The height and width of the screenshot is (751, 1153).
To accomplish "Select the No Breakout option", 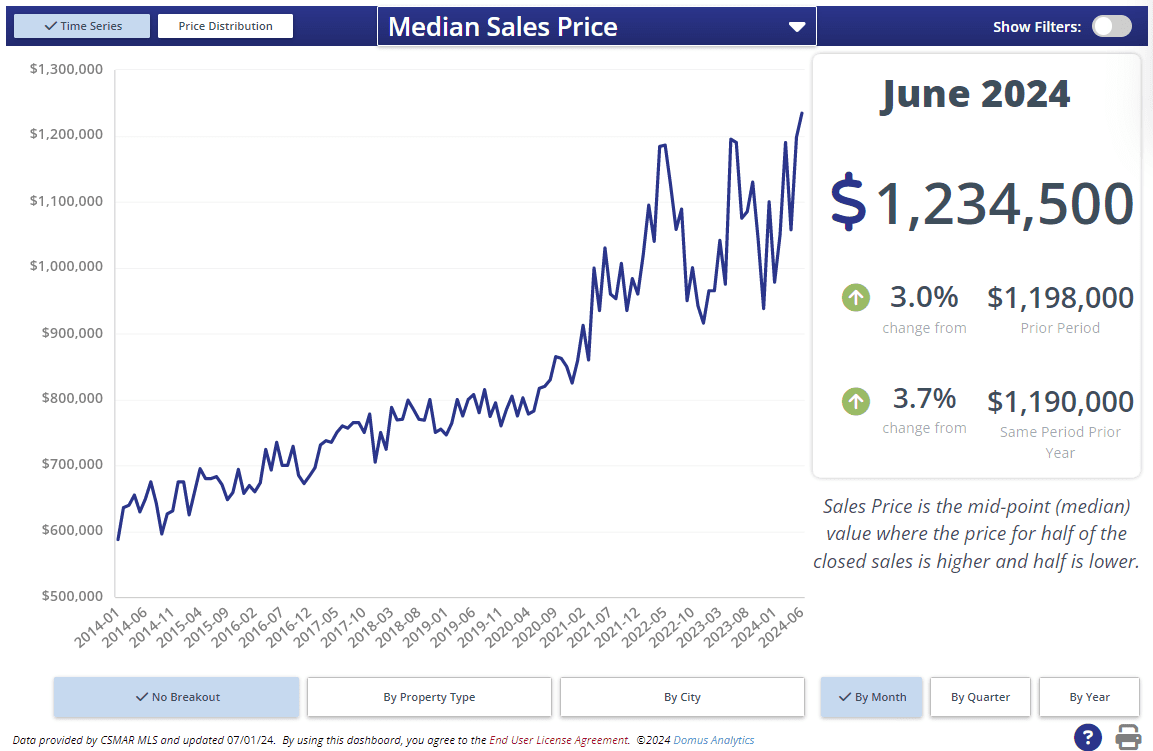I will pyautogui.click(x=176, y=697).
